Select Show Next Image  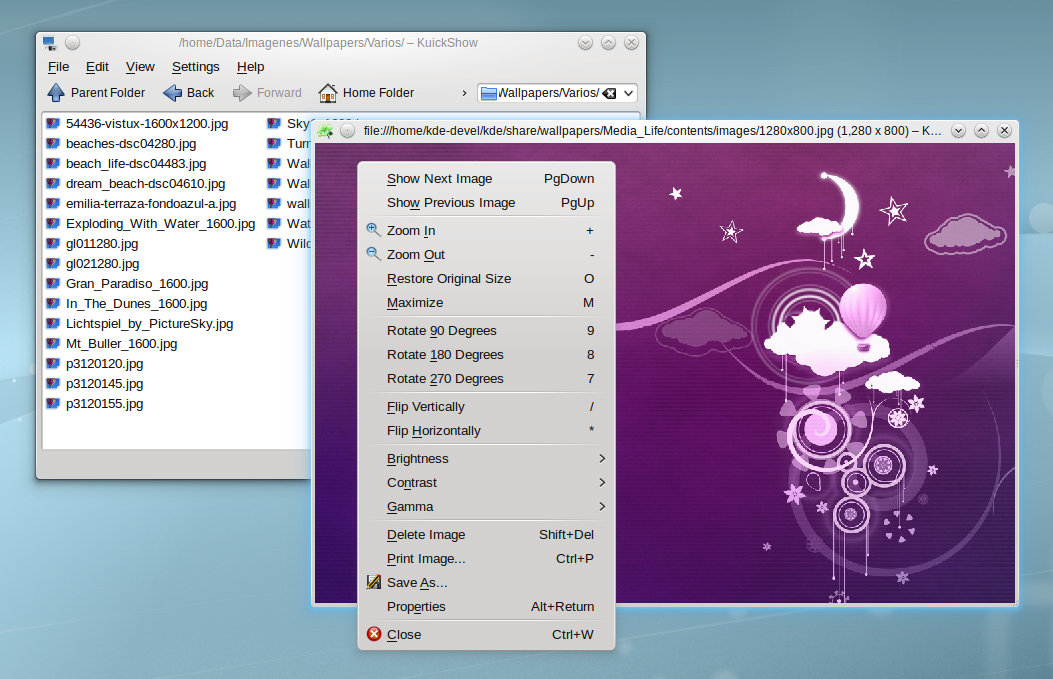439,179
